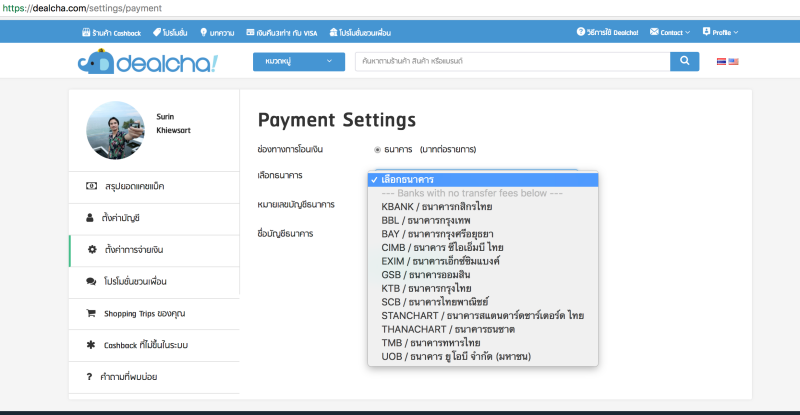This screenshot has height=415, width=800.
Task: Click the magnifier search button
Action: pos(684,61)
